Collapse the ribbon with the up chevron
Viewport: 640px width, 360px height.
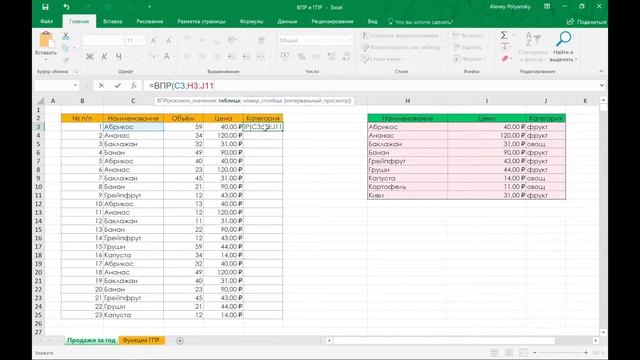point(601,71)
